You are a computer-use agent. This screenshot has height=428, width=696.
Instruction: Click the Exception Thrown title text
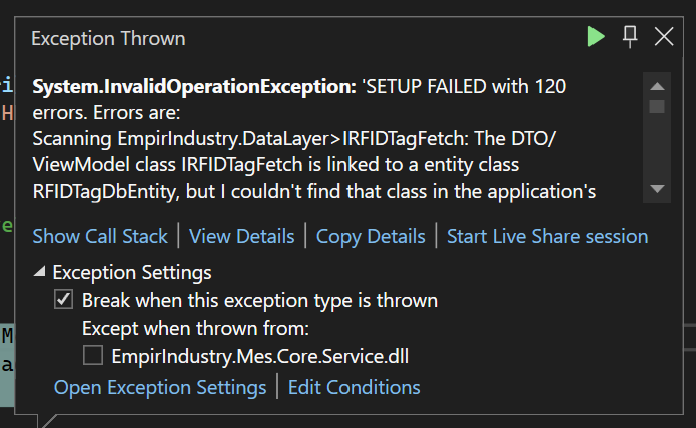tap(108, 39)
